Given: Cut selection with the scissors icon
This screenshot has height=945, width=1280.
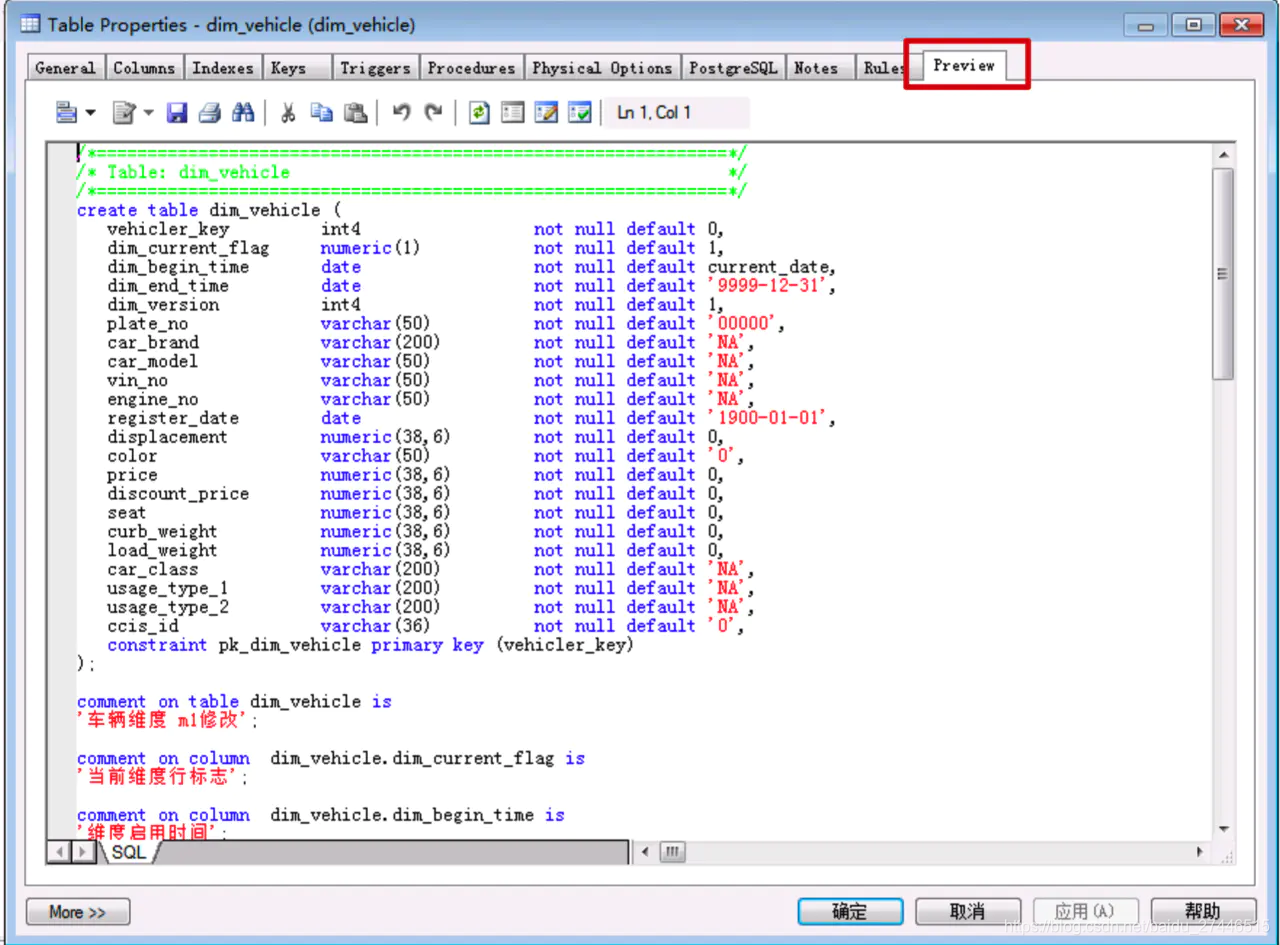Looking at the screenshot, I should (288, 113).
